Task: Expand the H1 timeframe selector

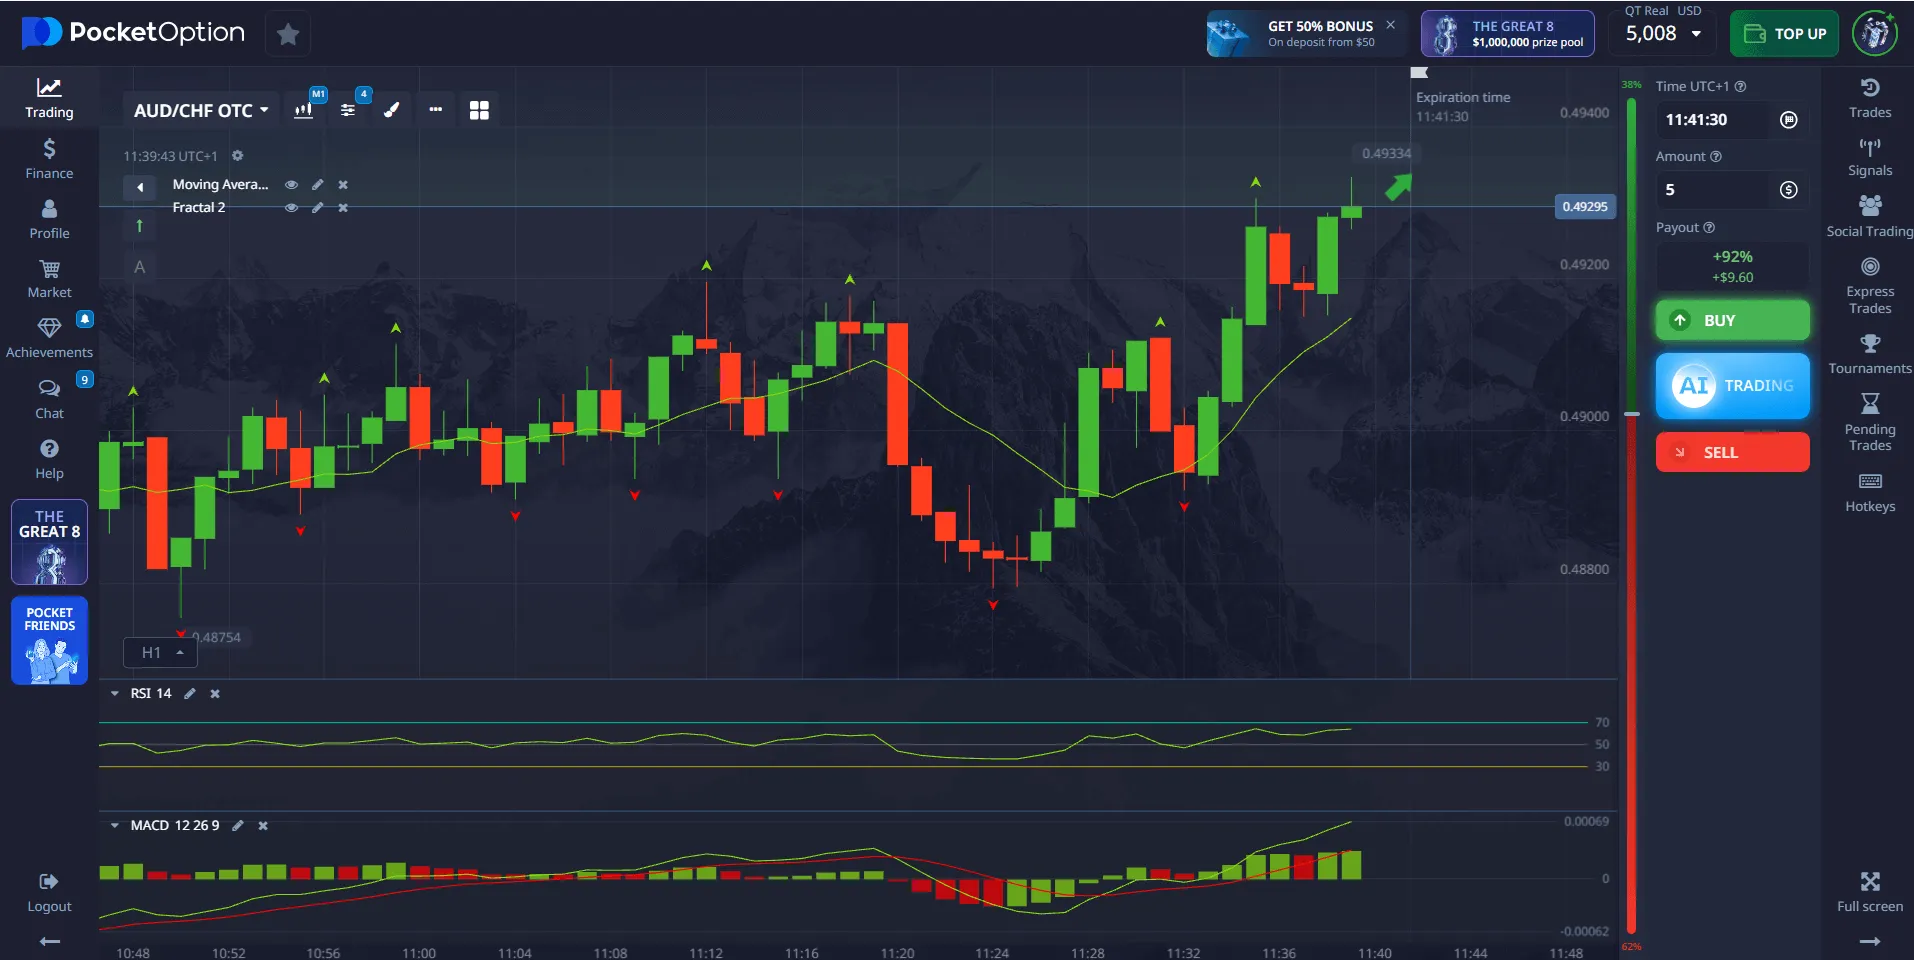Action: 161,652
